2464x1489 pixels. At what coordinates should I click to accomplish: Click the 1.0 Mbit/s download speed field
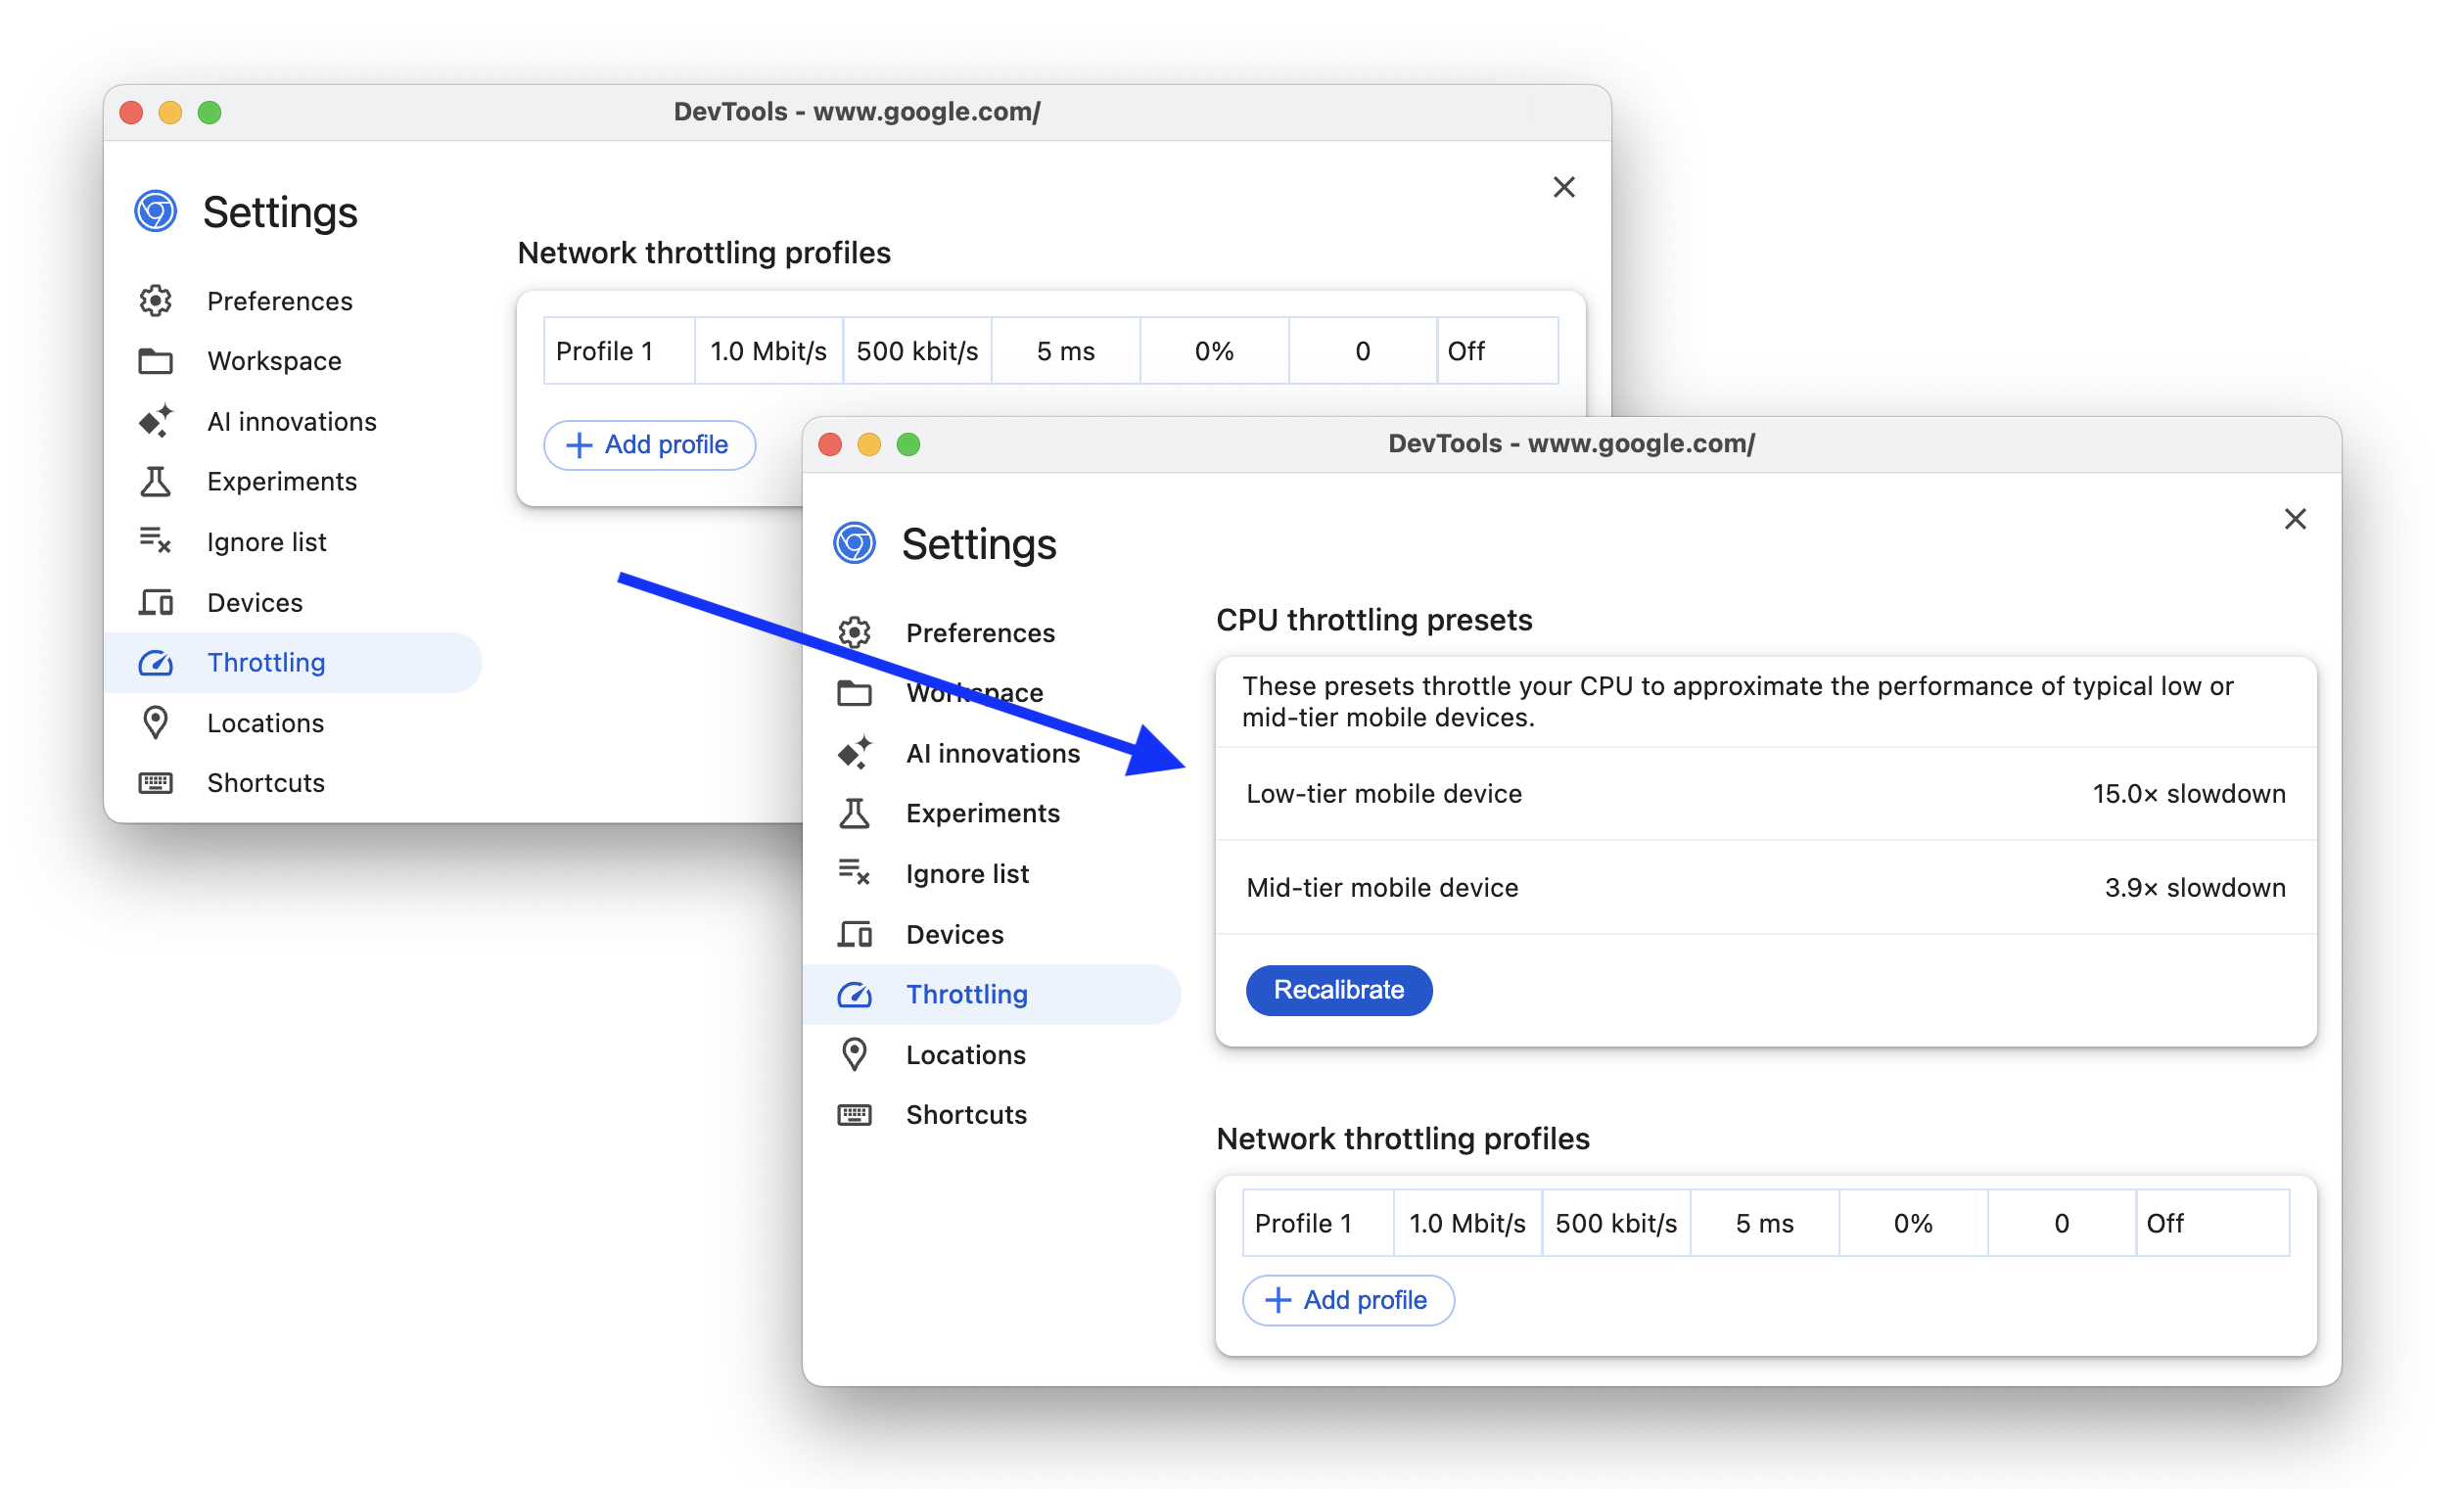coord(1463,1222)
